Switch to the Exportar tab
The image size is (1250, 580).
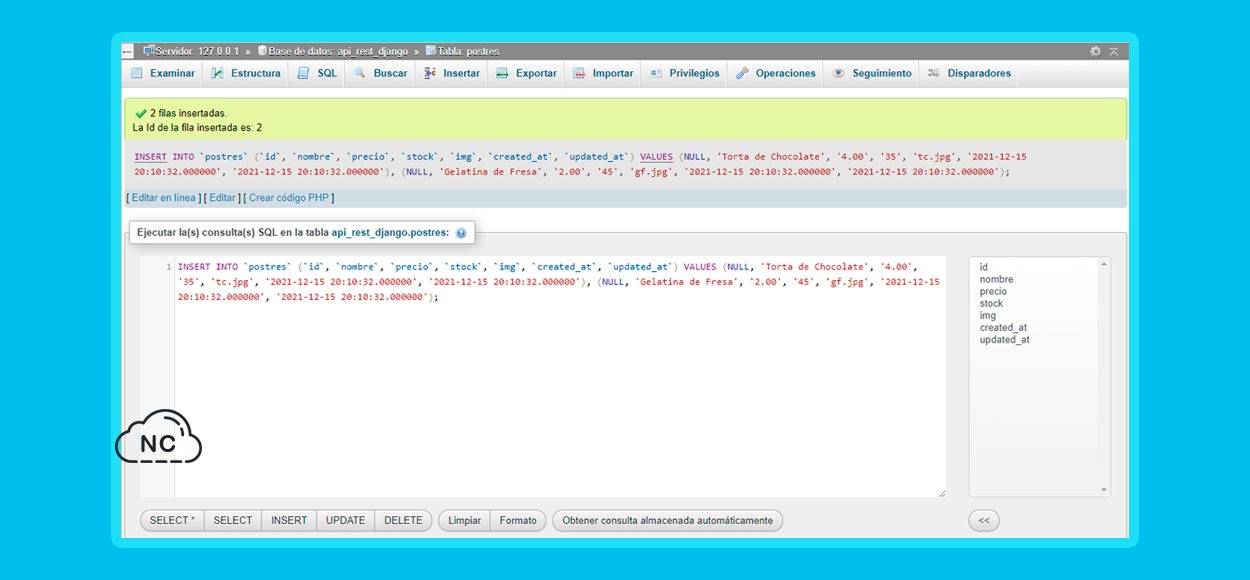coord(527,73)
